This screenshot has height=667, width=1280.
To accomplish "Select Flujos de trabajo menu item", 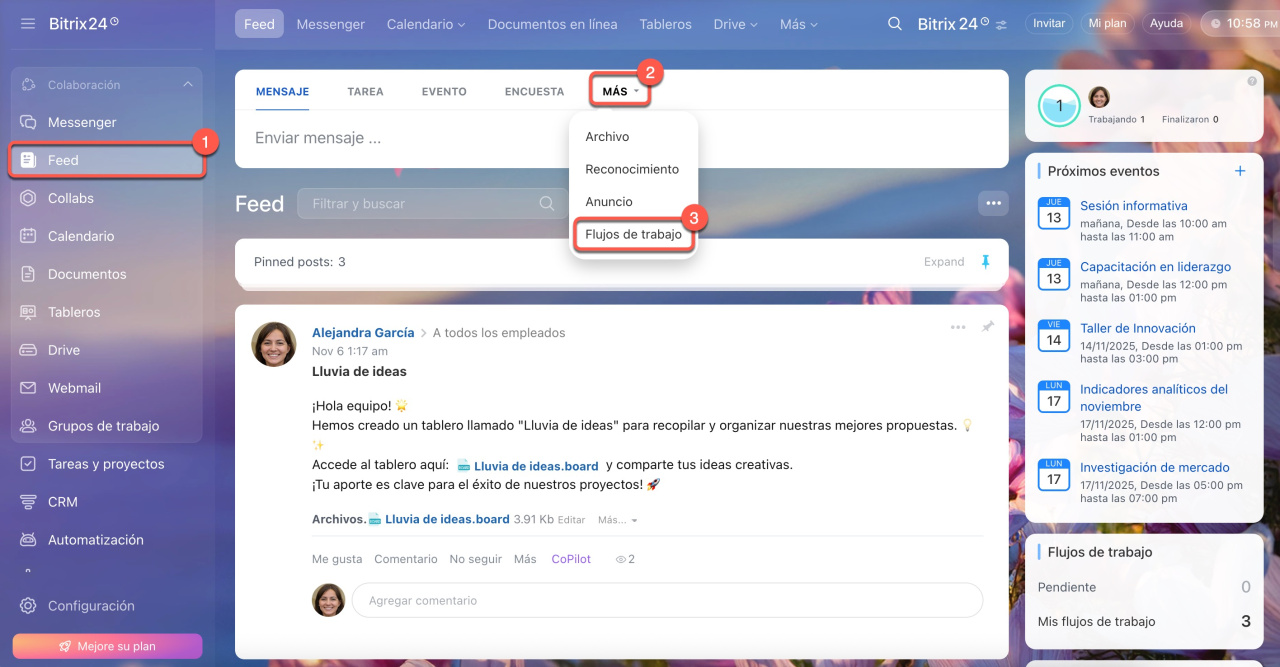I will [633, 234].
